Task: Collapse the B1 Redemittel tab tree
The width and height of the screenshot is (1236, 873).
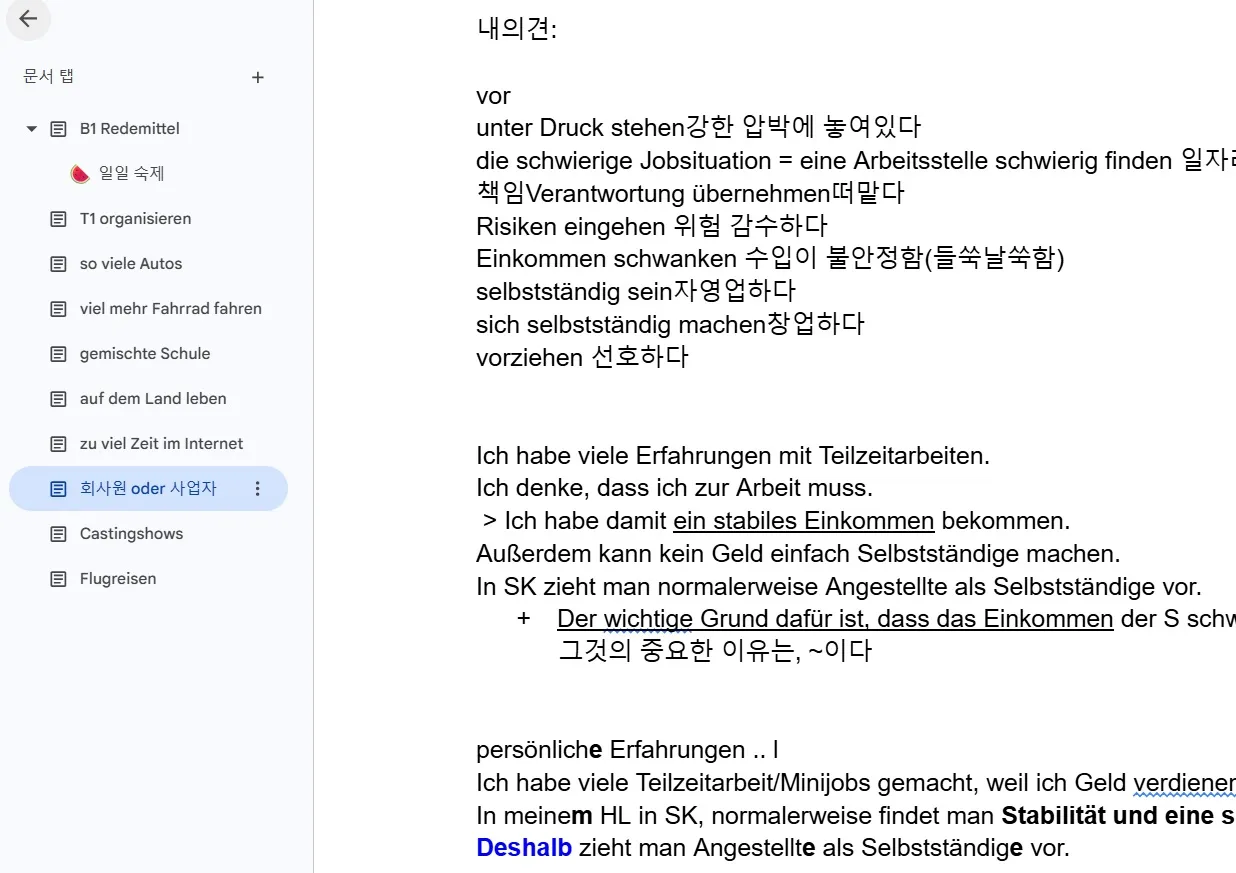Action: click(31, 129)
